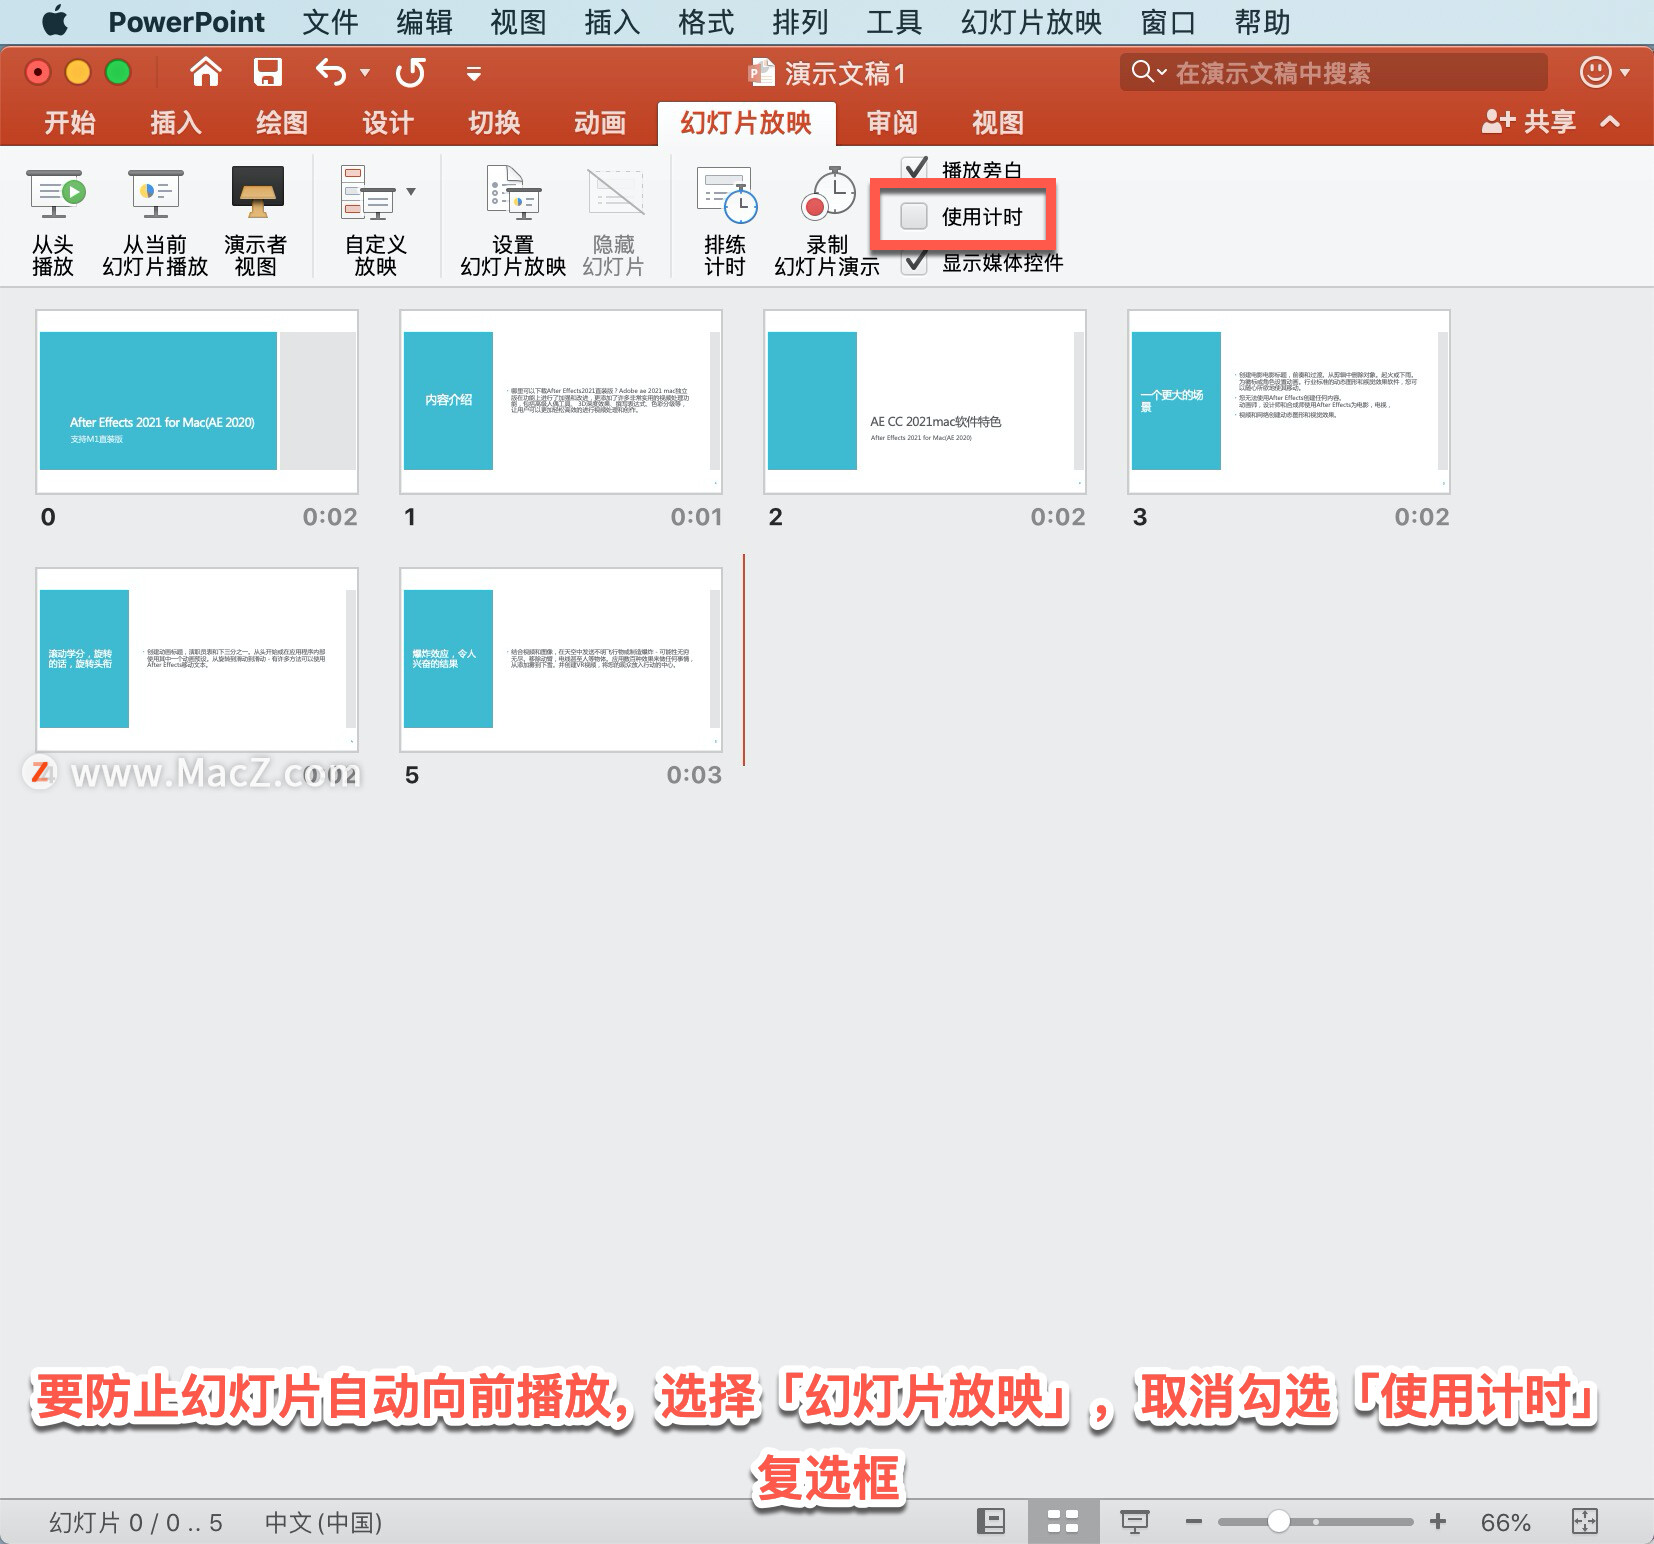The height and width of the screenshot is (1544, 1654).
Task: Click the Play from Start (从头播放) icon
Action: click(x=54, y=194)
